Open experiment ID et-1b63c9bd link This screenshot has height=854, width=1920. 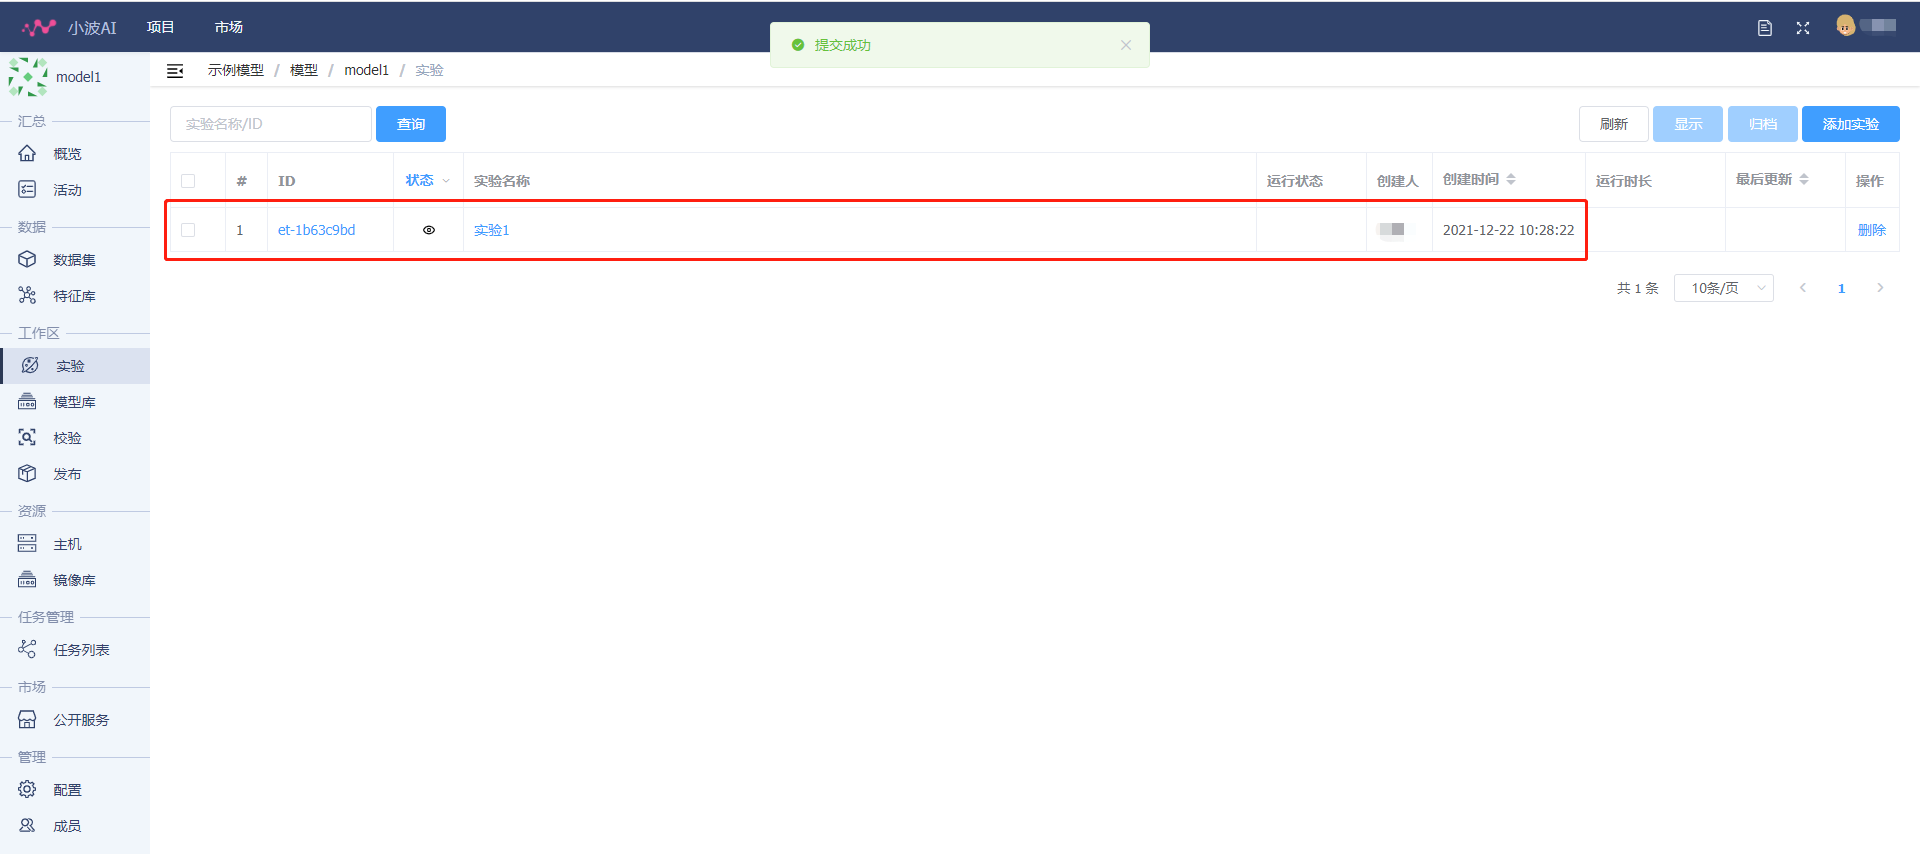pyautogui.click(x=317, y=230)
